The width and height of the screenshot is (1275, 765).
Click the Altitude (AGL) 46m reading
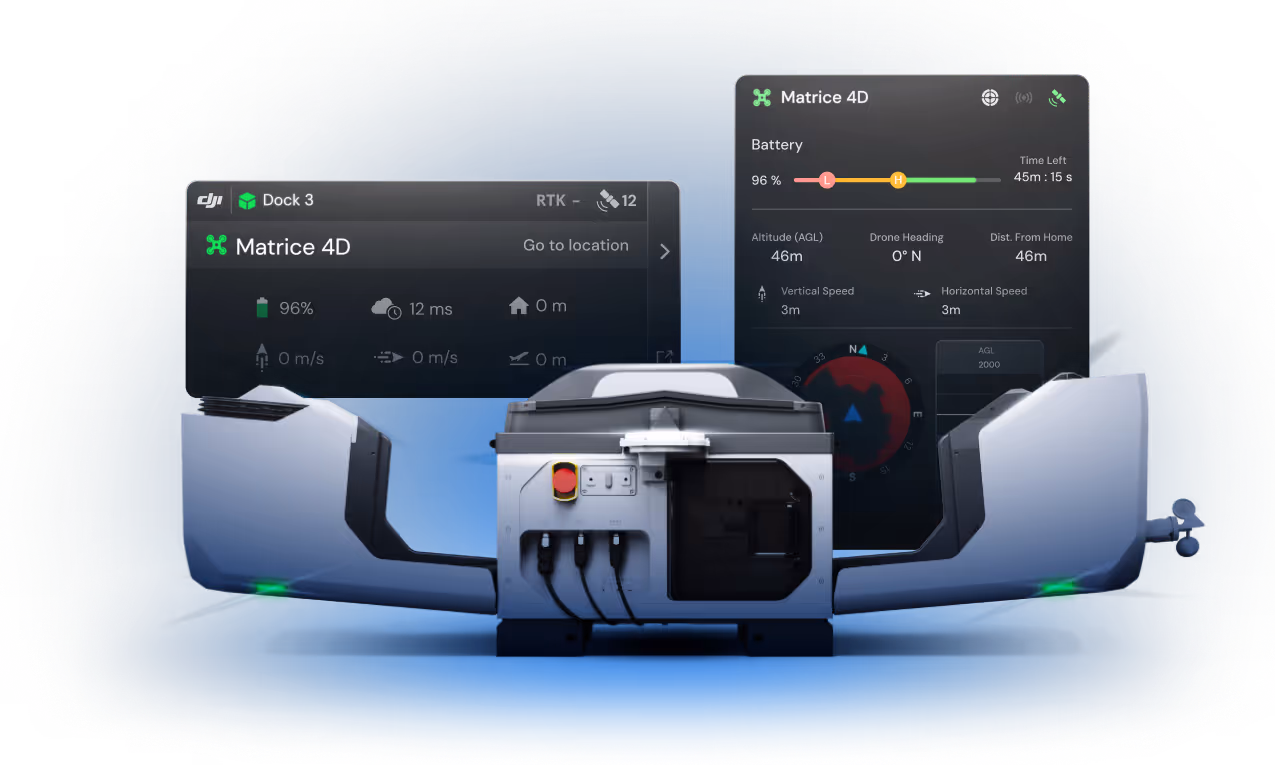pyautogui.click(x=787, y=247)
